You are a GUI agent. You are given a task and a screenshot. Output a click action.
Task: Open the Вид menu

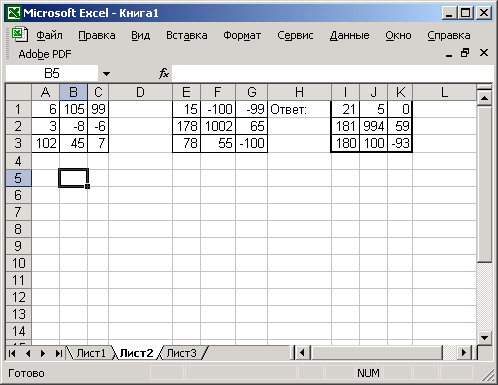[x=141, y=35]
